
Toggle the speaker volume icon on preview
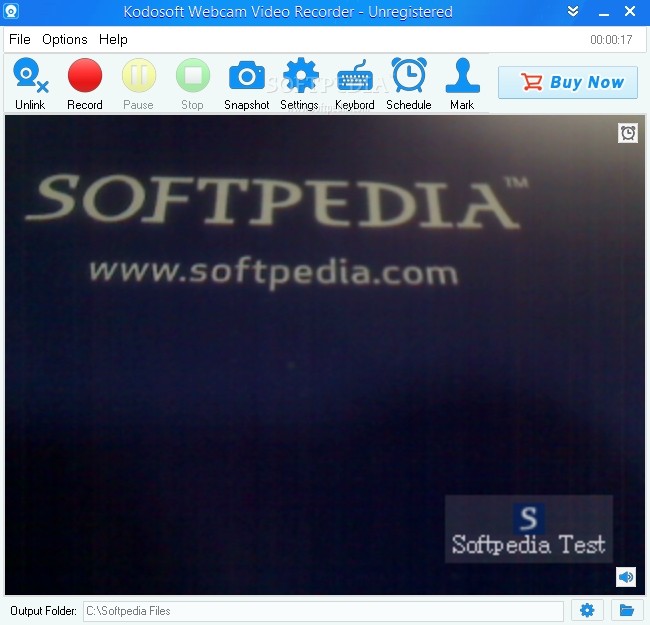pyautogui.click(x=626, y=577)
